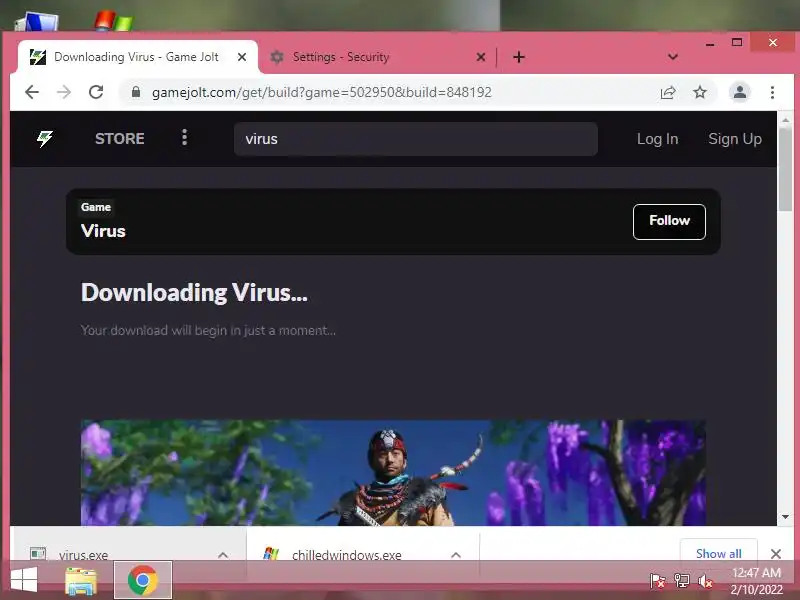Click the browser forward arrow
Viewport: 800px width, 600px height.
[64, 92]
